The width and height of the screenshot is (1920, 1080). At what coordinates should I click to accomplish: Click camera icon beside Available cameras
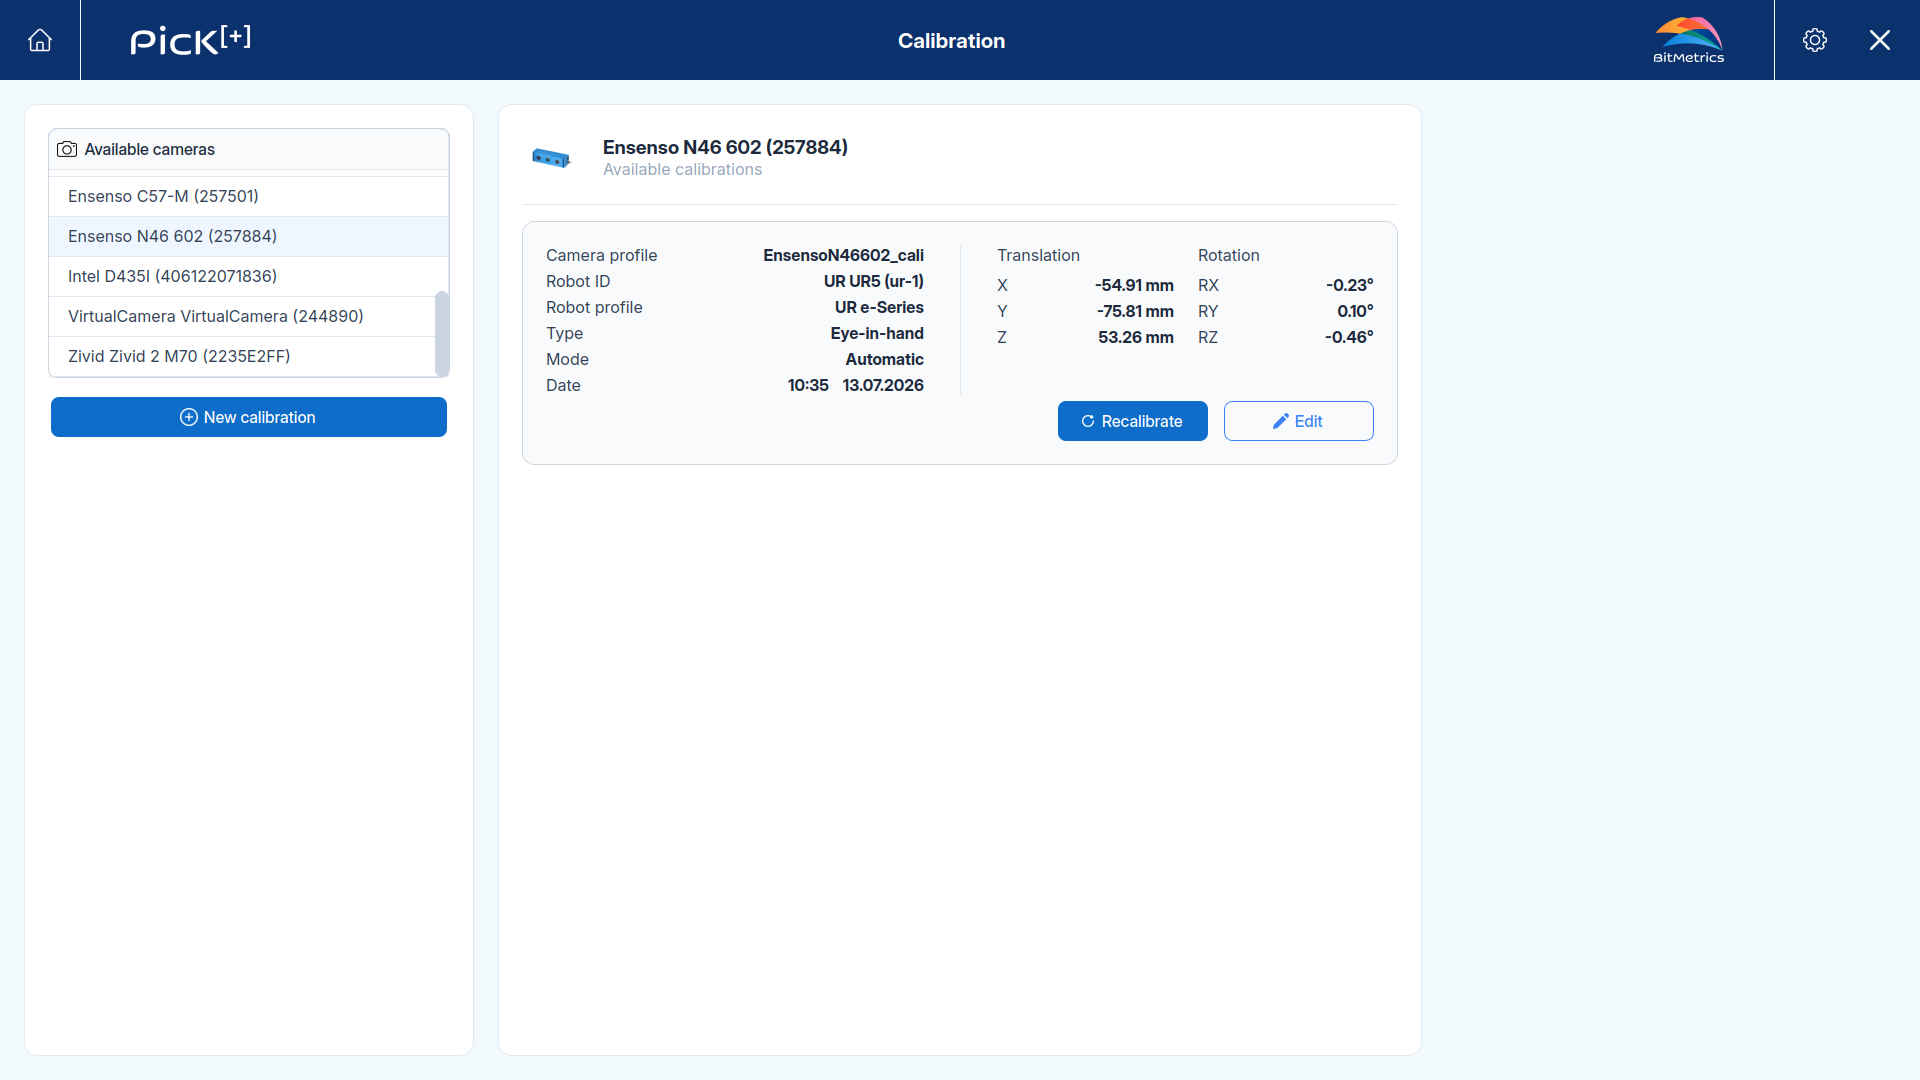tap(67, 149)
